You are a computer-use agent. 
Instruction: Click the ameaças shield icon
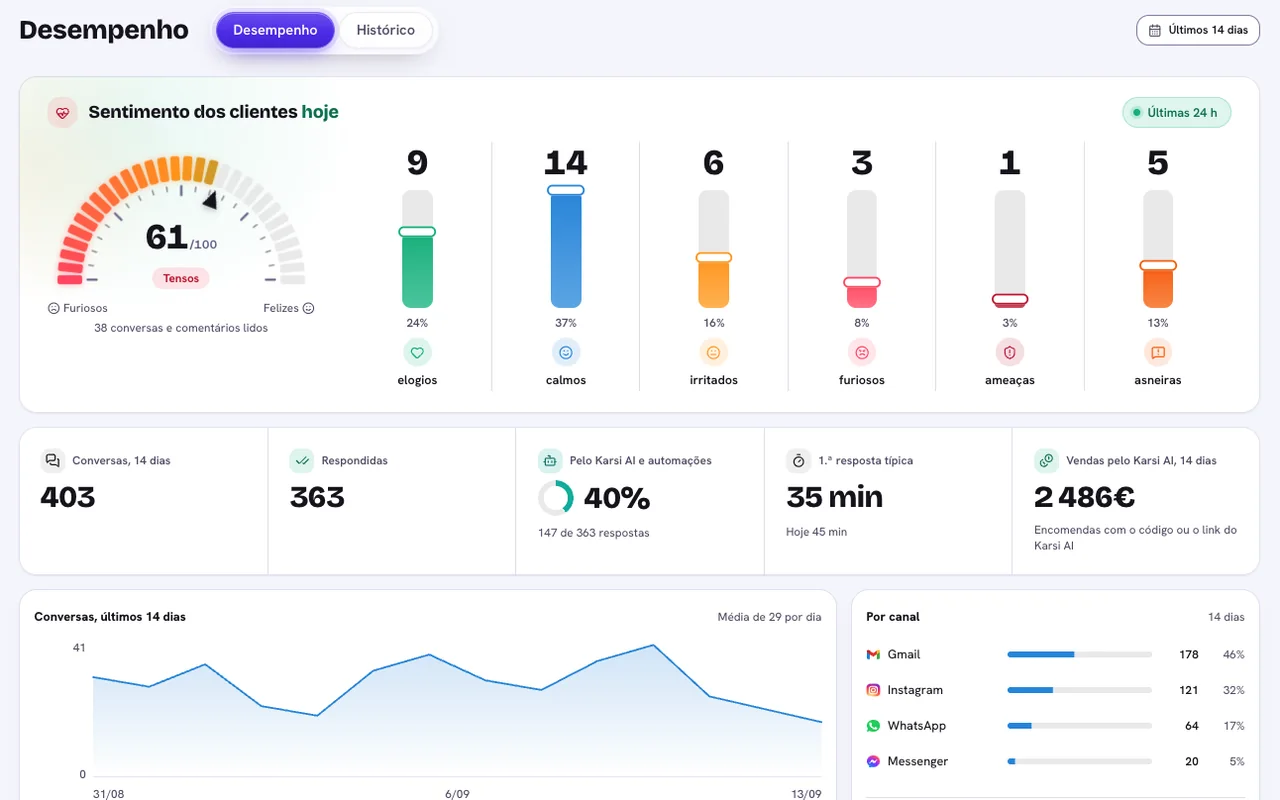point(1010,352)
